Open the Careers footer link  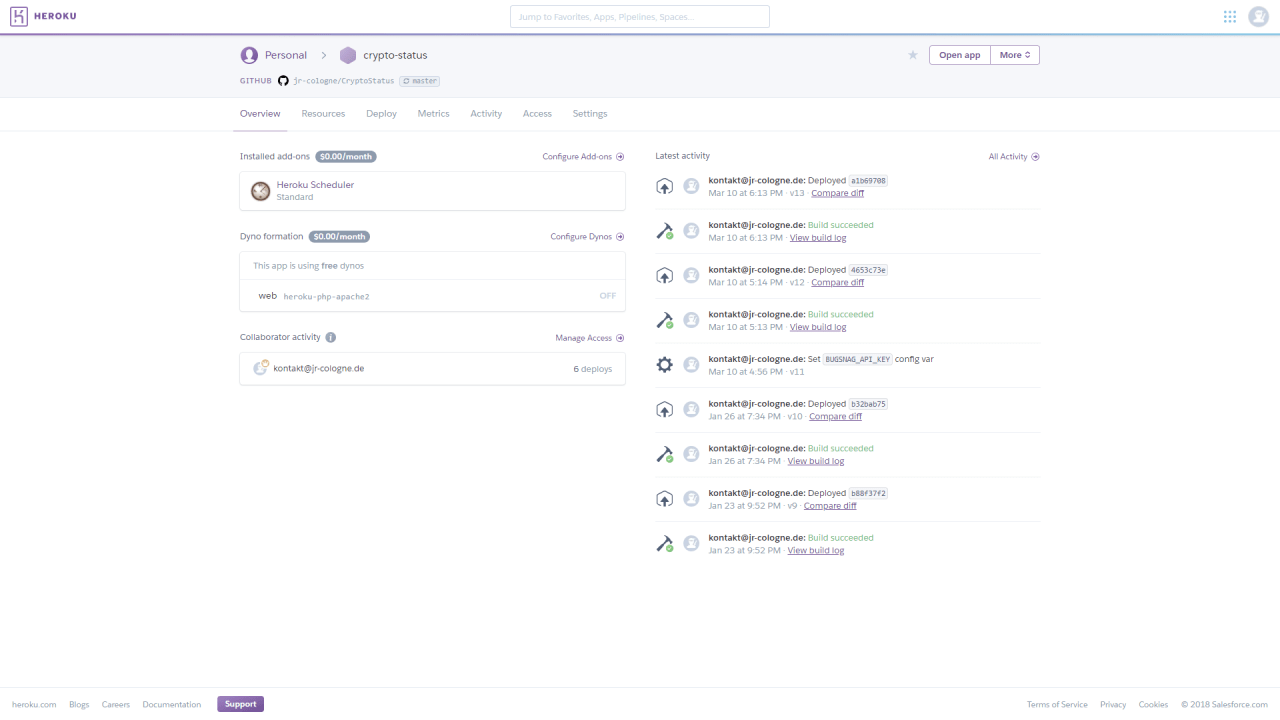point(116,704)
